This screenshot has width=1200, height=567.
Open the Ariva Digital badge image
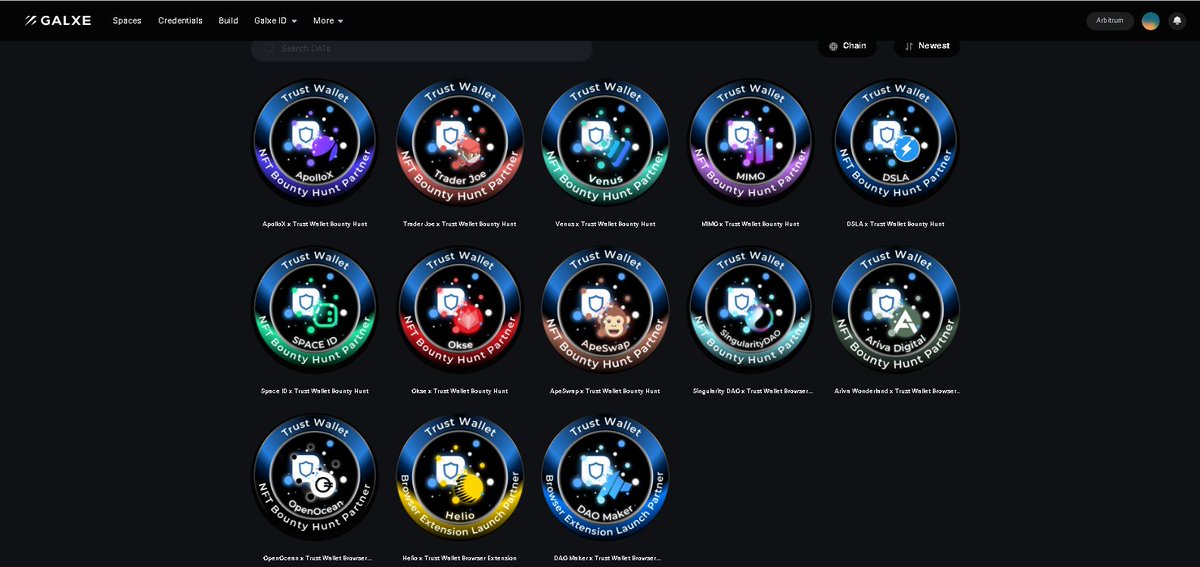[x=896, y=310]
